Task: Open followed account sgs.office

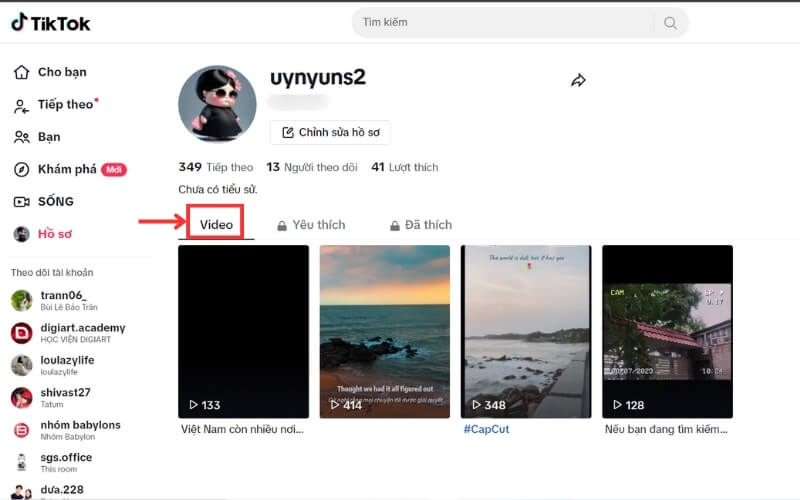Action: [x=52, y=462]
